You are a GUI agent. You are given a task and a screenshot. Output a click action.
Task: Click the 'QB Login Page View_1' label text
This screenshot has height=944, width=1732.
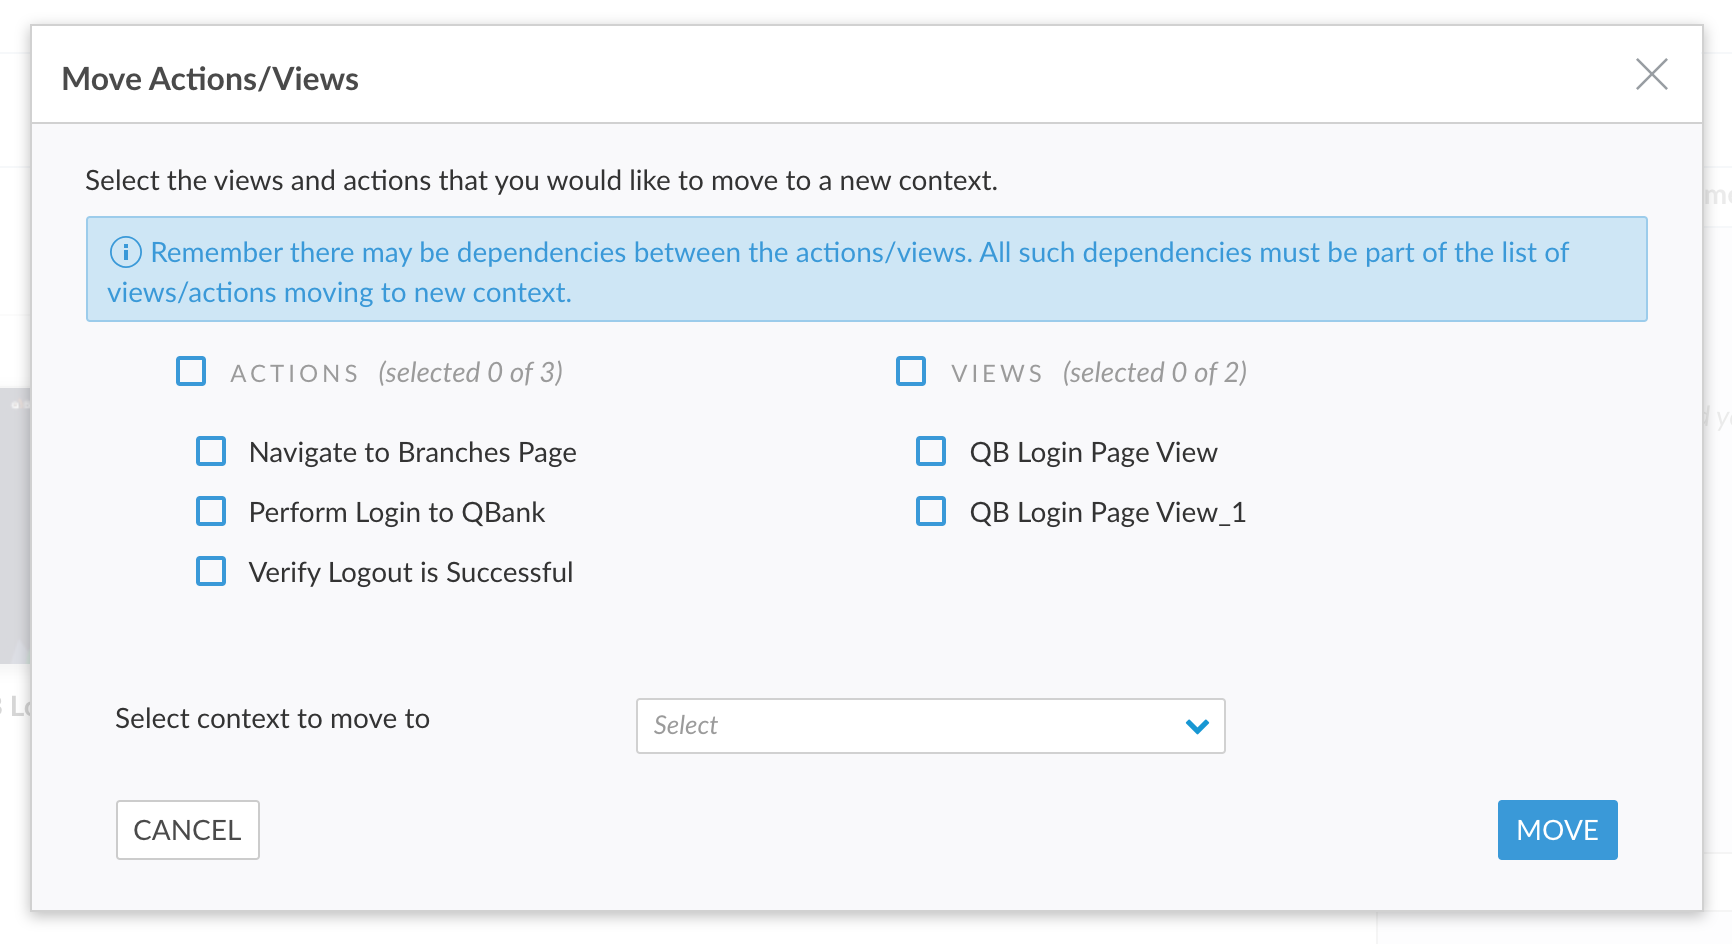1107,513
